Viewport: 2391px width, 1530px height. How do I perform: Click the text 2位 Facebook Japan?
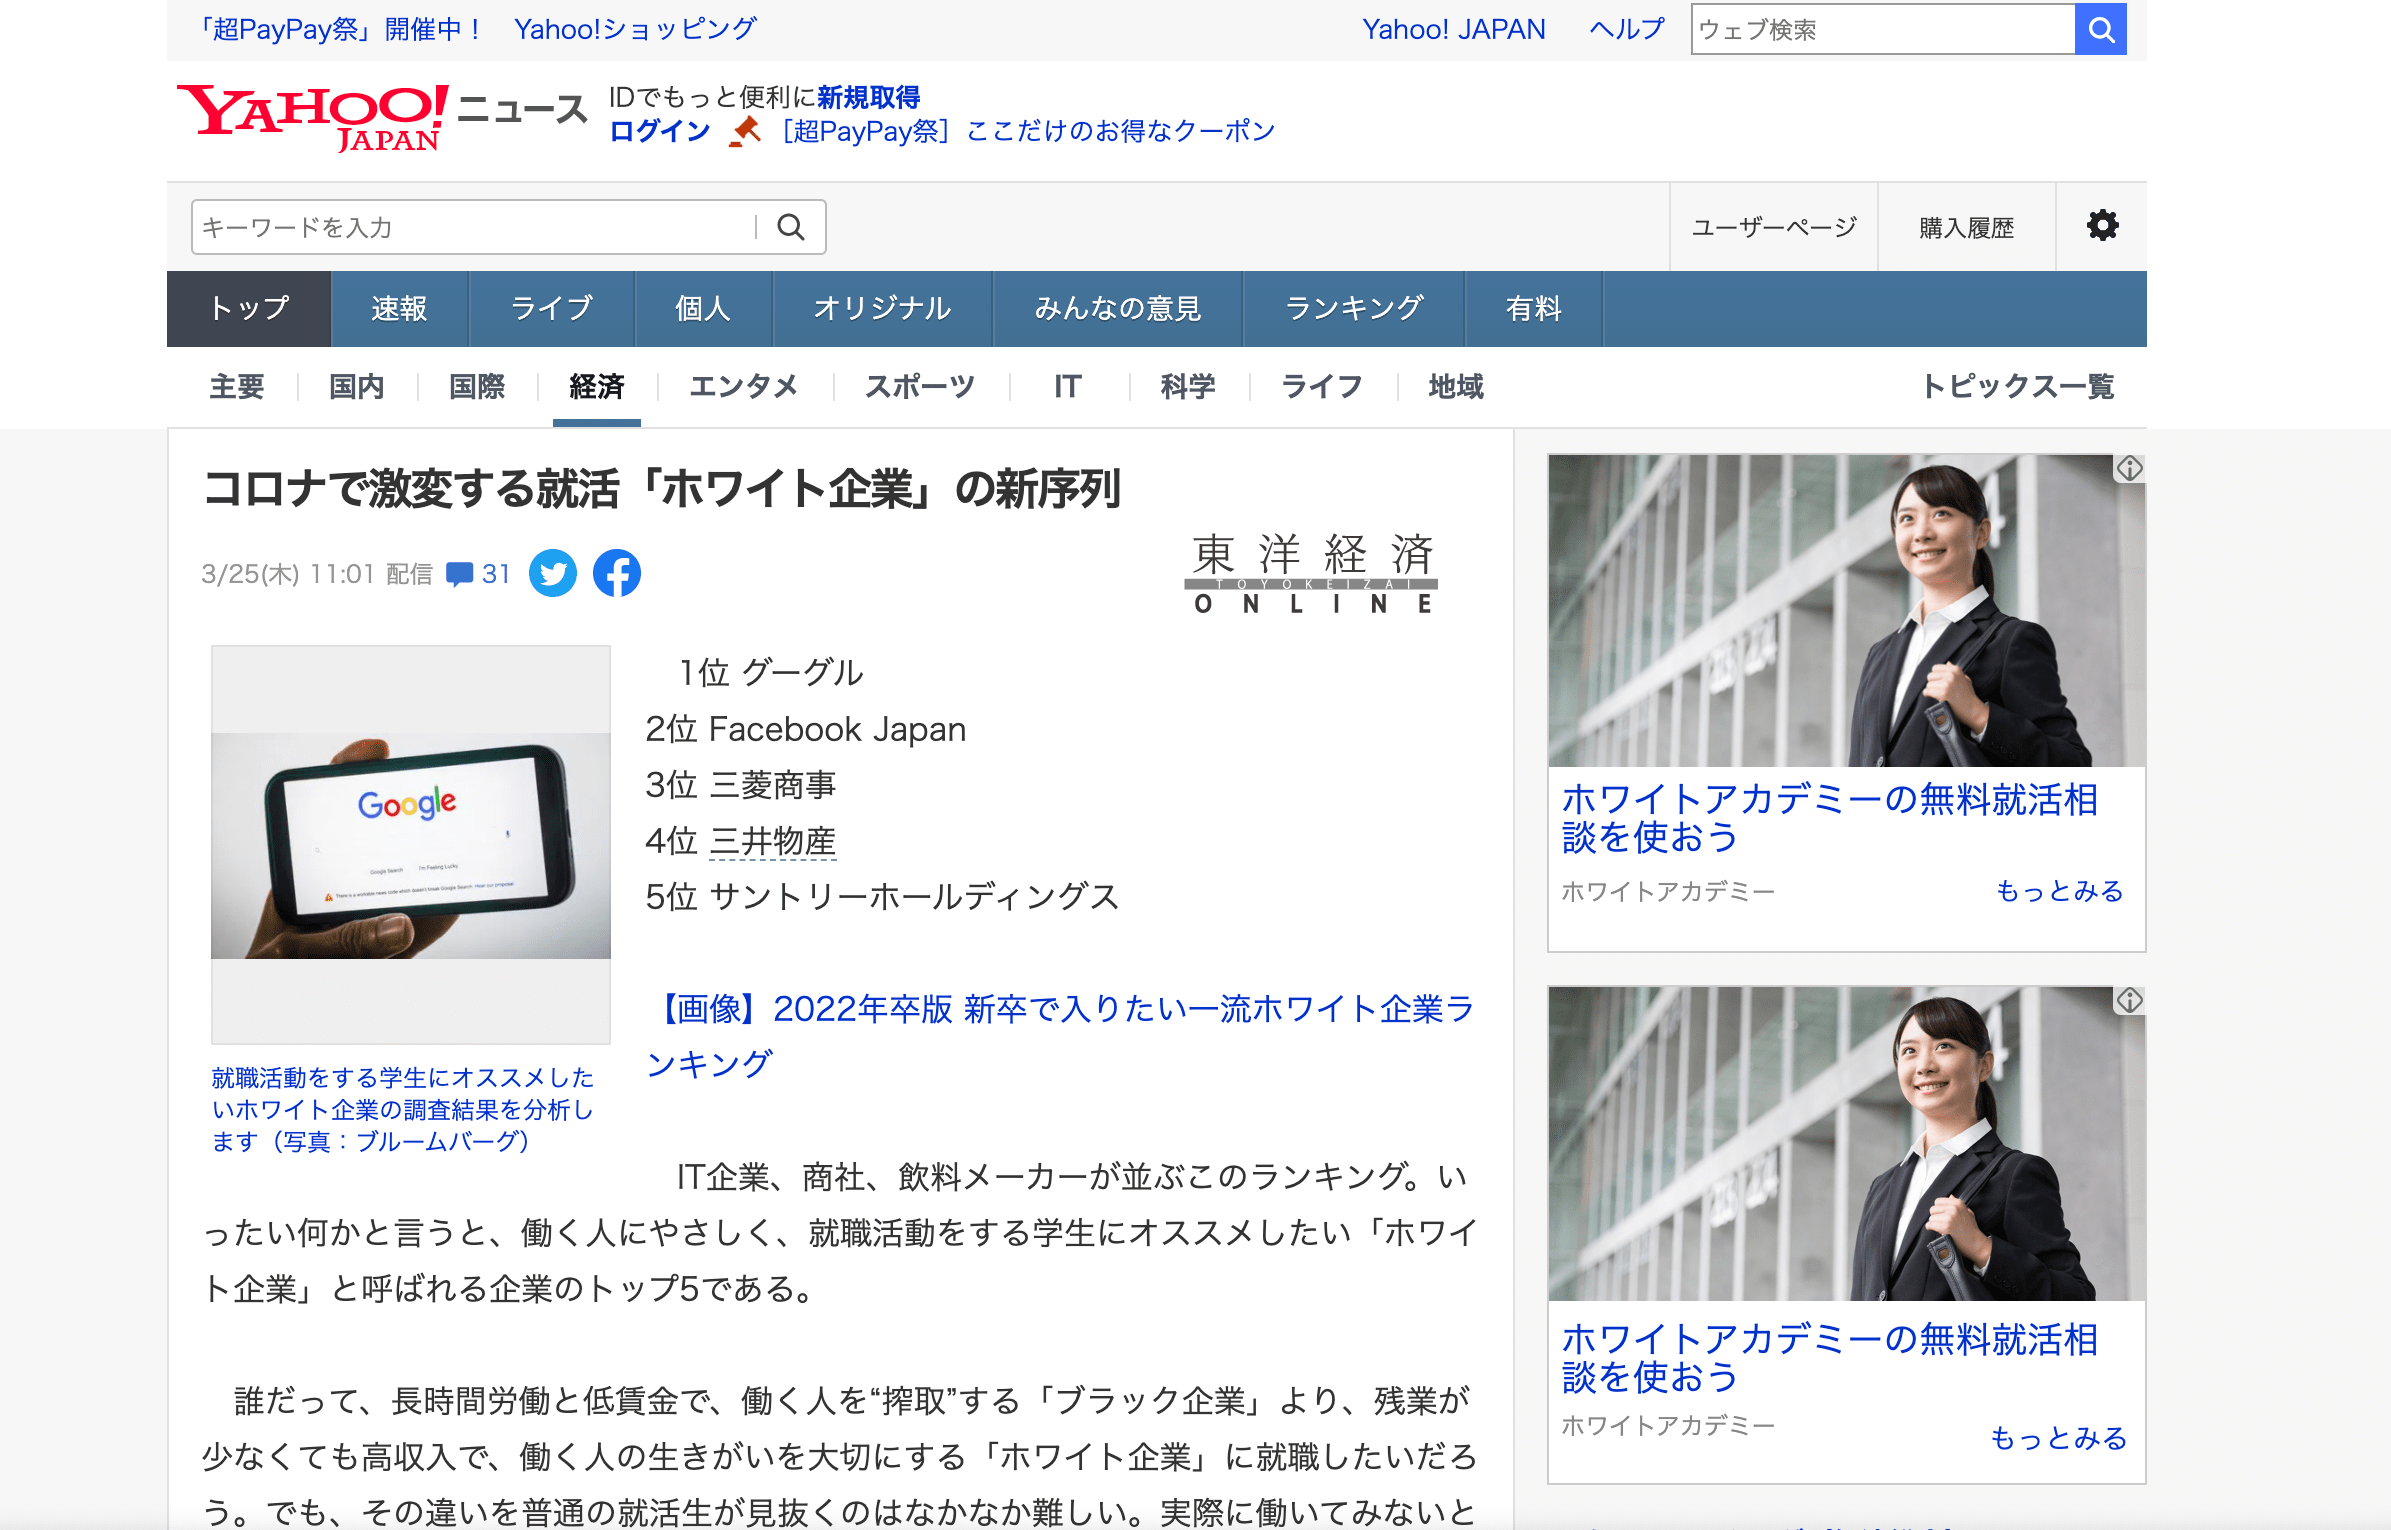pyautogui.click(x=806, y=729)
